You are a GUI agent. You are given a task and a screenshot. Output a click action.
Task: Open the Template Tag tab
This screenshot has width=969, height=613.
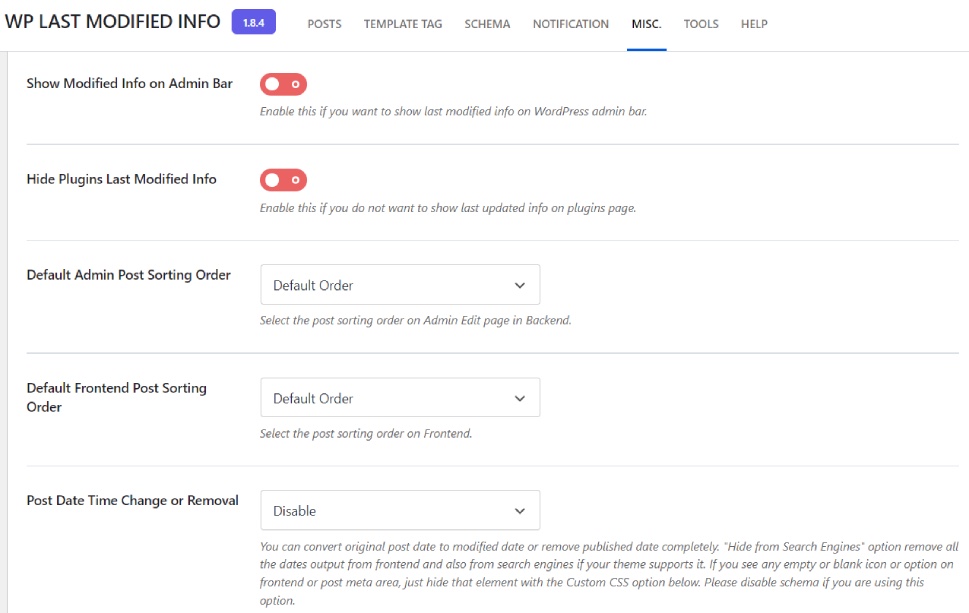402,24
